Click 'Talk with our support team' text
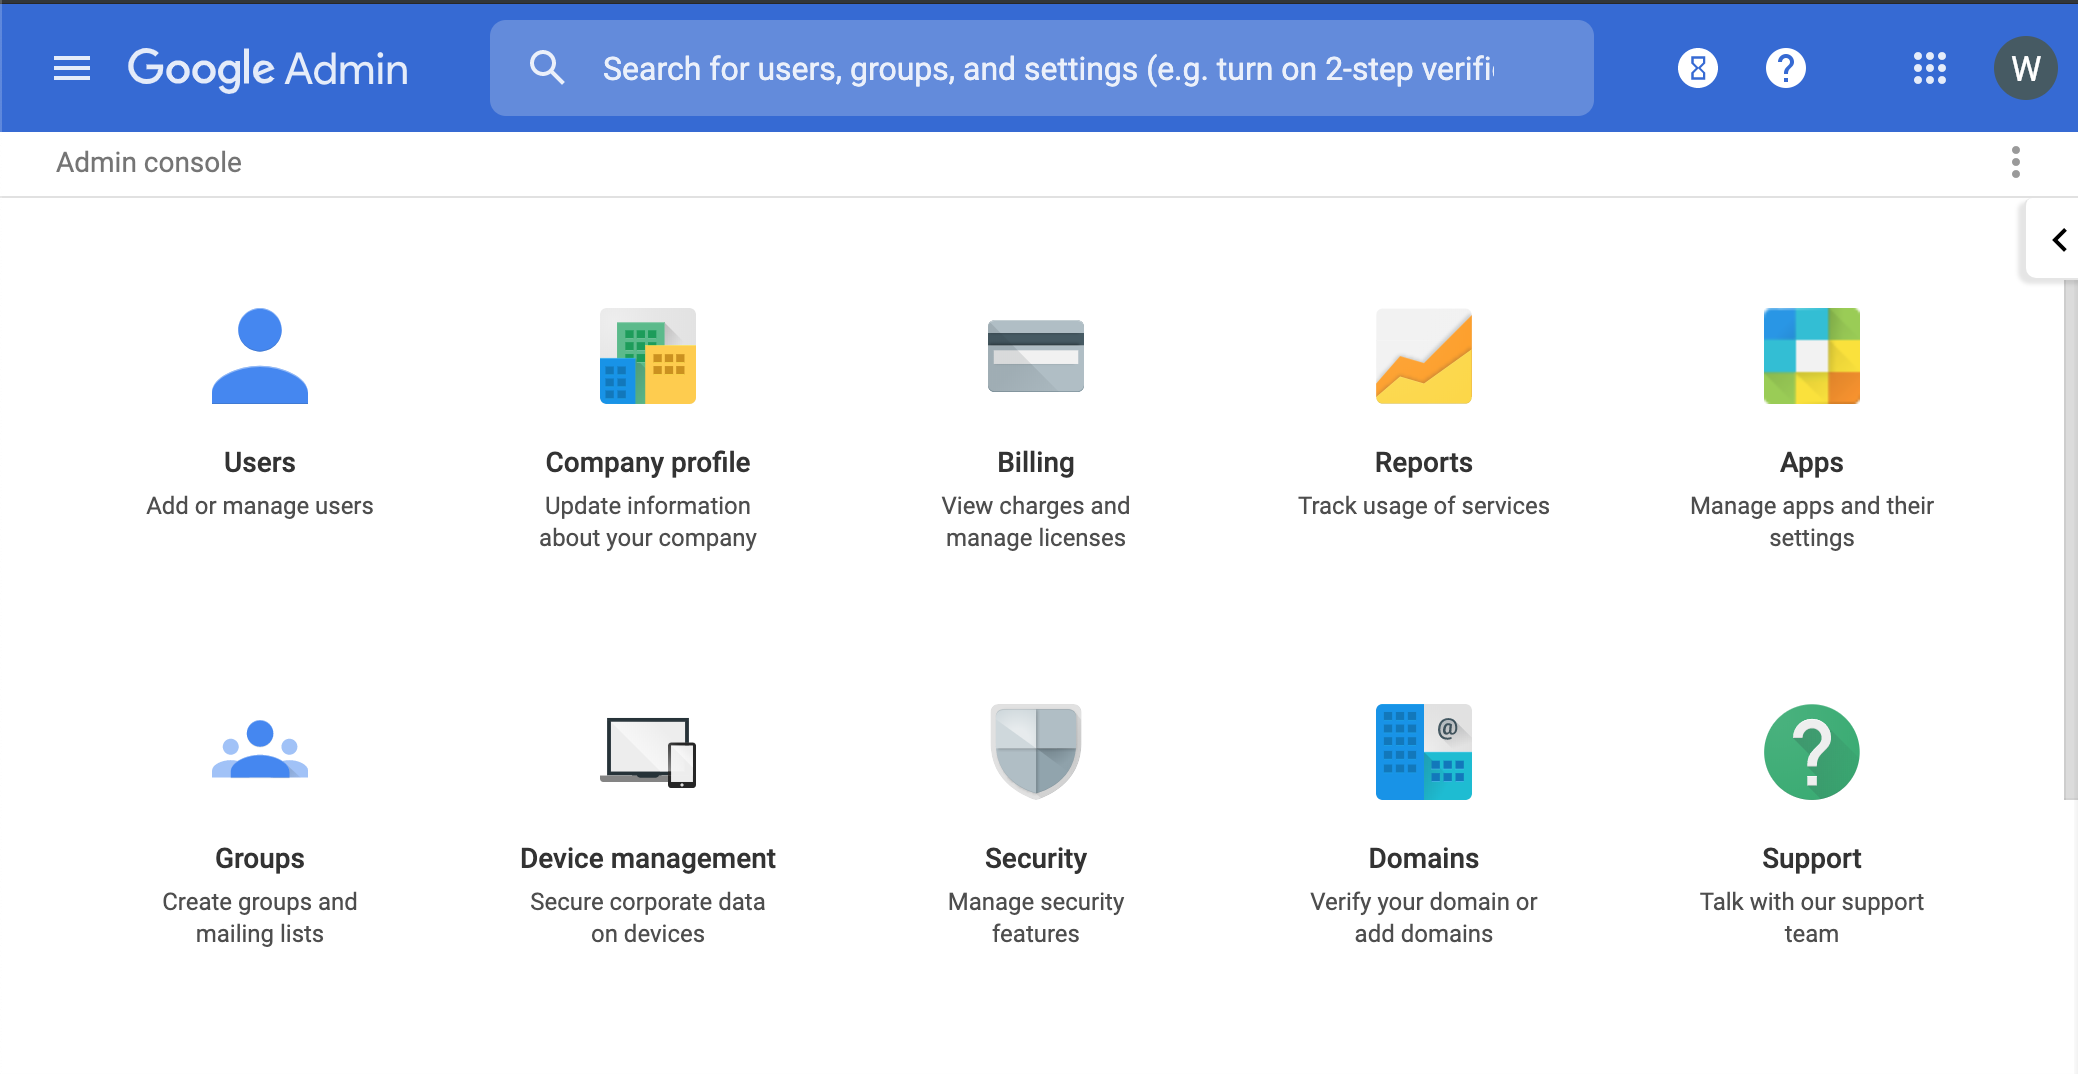Viewport: 2078px width, 1074px height. point(1812,918)
